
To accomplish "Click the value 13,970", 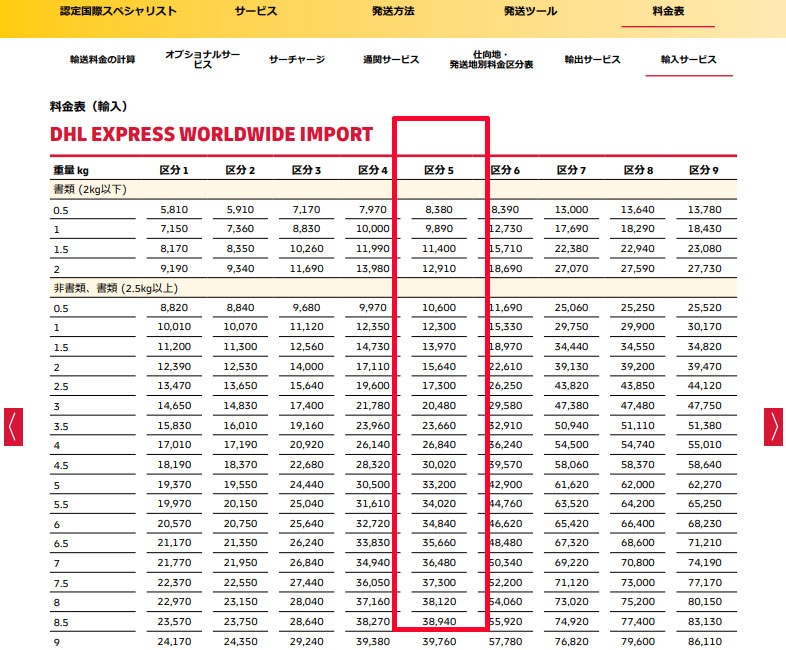I will click(439, 347).
